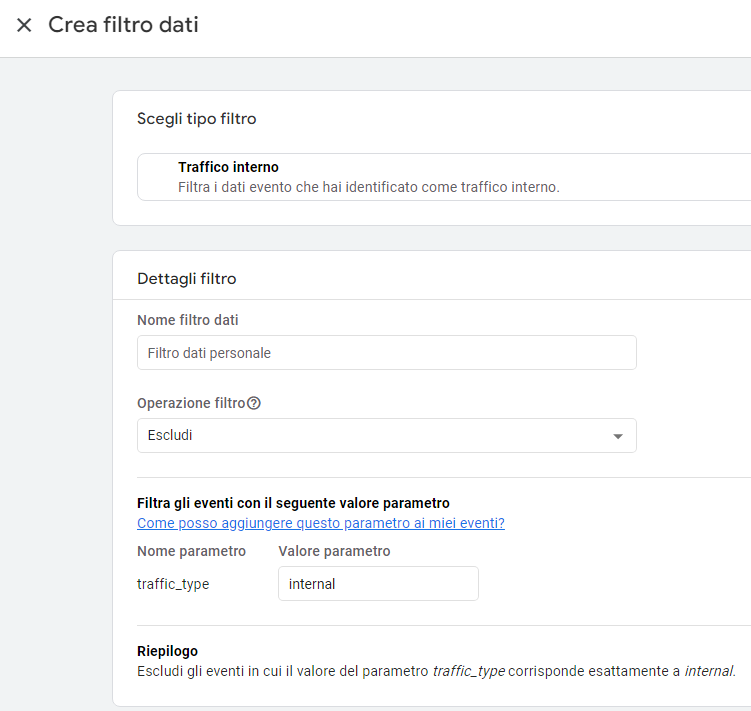The image size is (751, 711).
Task: Click the Traffico interno description text
Action: [x=369, y=187]
